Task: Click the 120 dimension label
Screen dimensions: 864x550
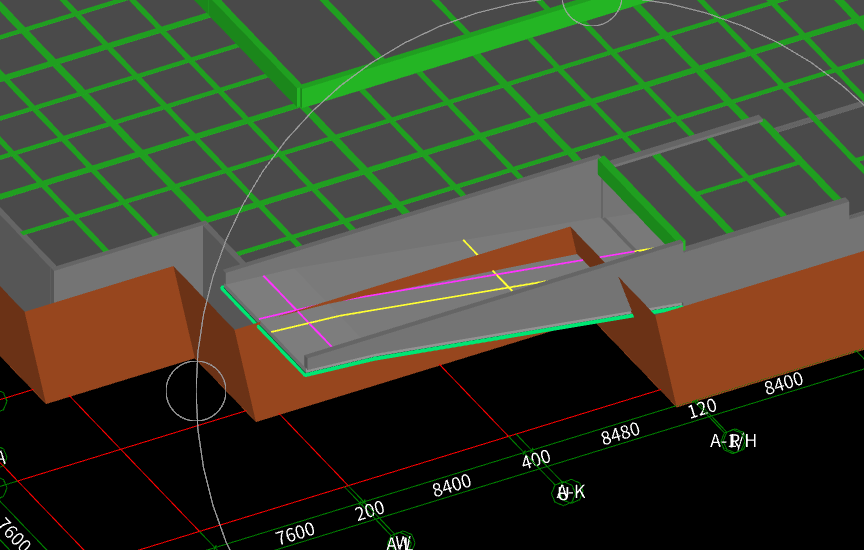Action: pyautogui.click(x=703, y=409)
